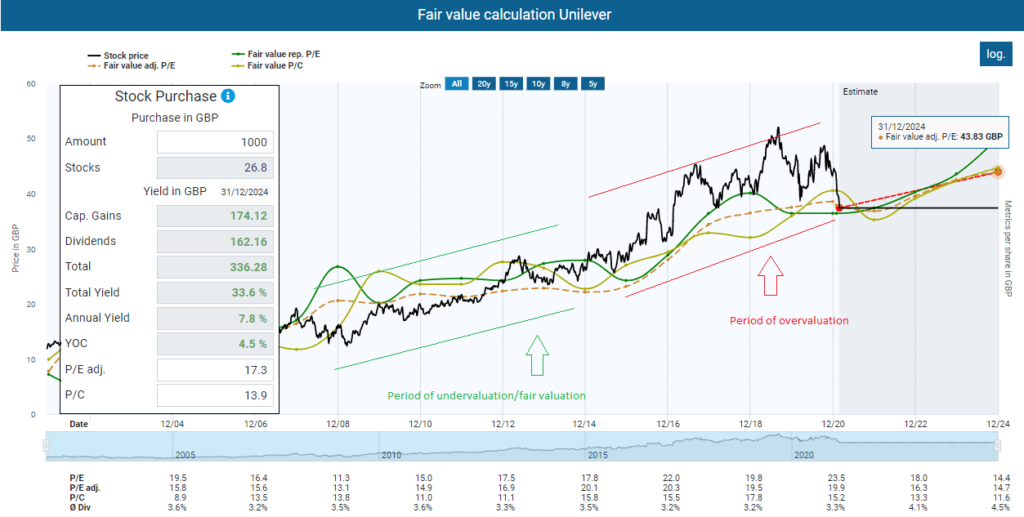1024x517 pixels.
Task: Click the red 12/20 stock price point
Action: point(839,208)
